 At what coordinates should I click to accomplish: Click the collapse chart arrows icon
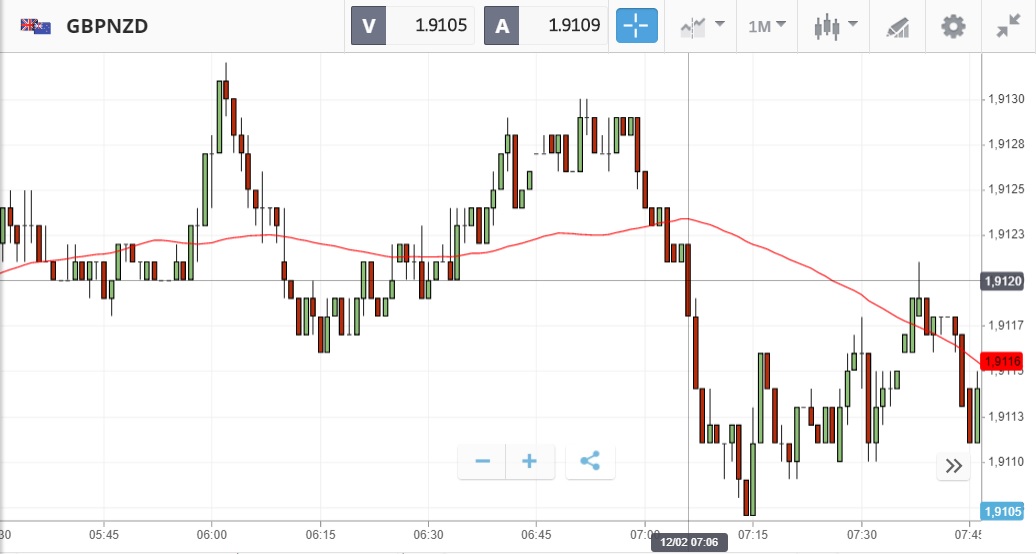coord(1007,26)
